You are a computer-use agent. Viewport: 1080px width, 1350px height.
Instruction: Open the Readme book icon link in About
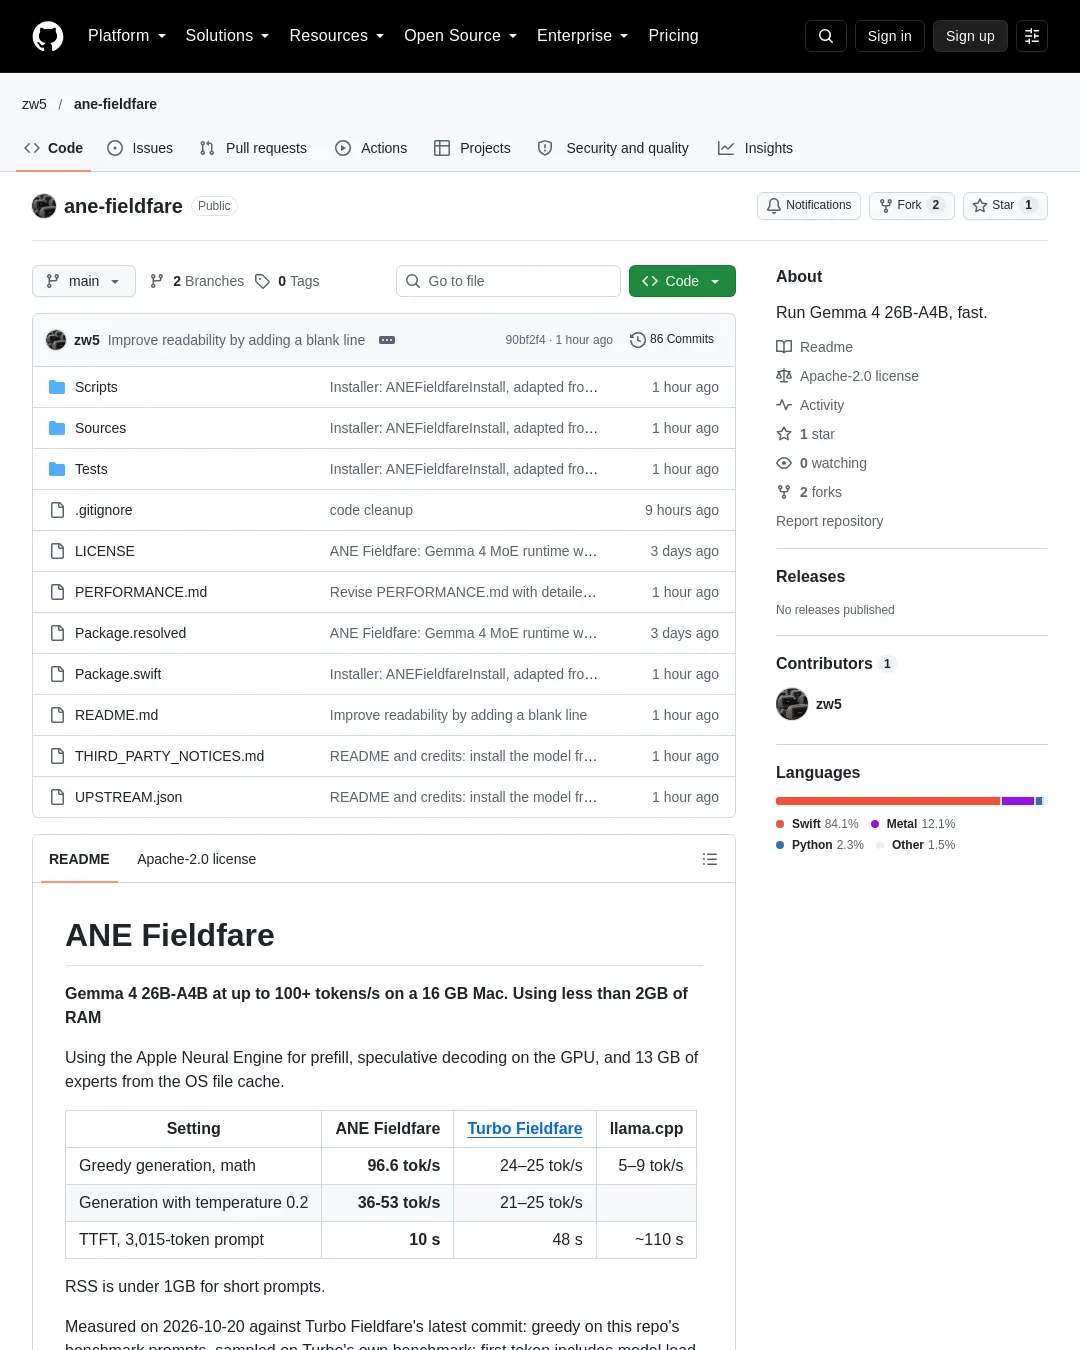coord(815,347)
